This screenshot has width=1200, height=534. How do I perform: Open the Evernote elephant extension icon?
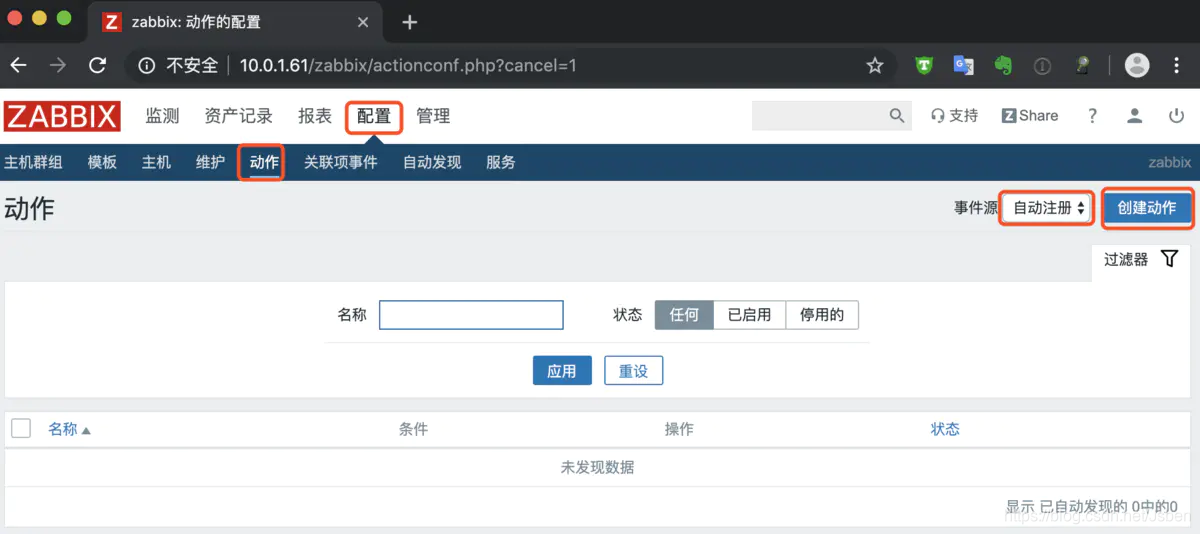click(1003, 66)
